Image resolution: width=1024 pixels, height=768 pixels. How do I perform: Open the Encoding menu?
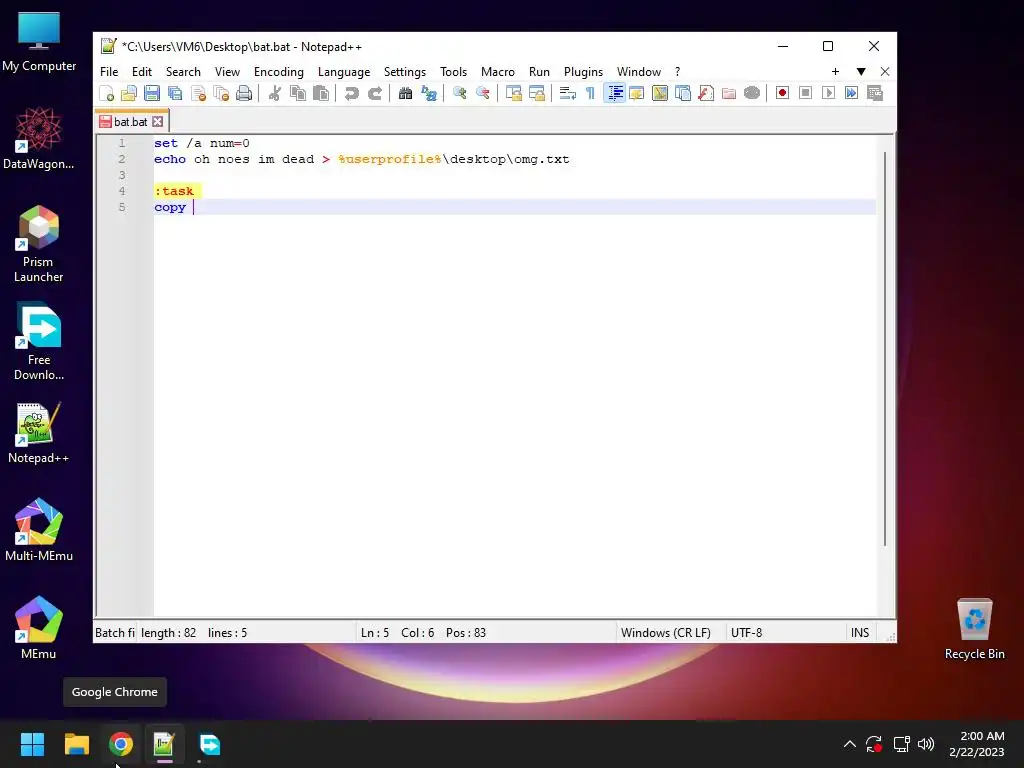[279, 72]
